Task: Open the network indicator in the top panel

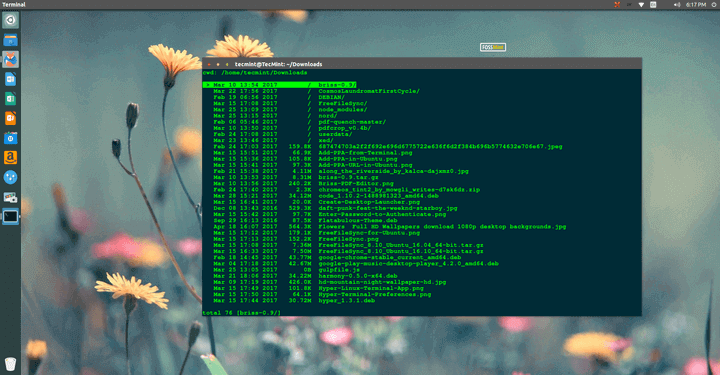Action: pyautogui.click(x=641, y=5)
